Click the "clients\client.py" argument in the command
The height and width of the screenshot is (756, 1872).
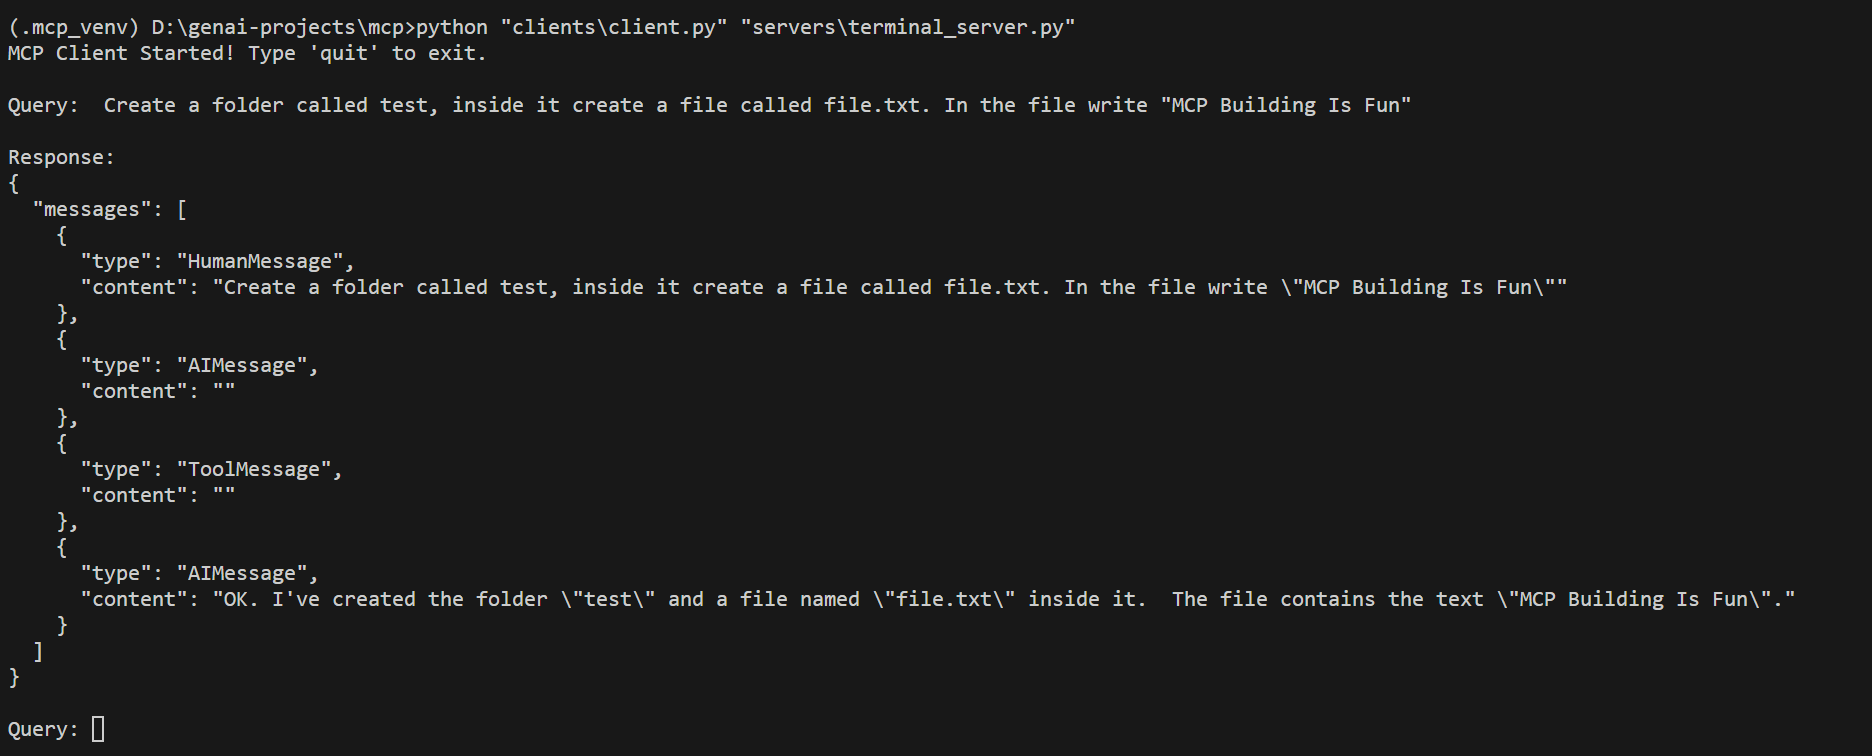(x=614, y=27)
